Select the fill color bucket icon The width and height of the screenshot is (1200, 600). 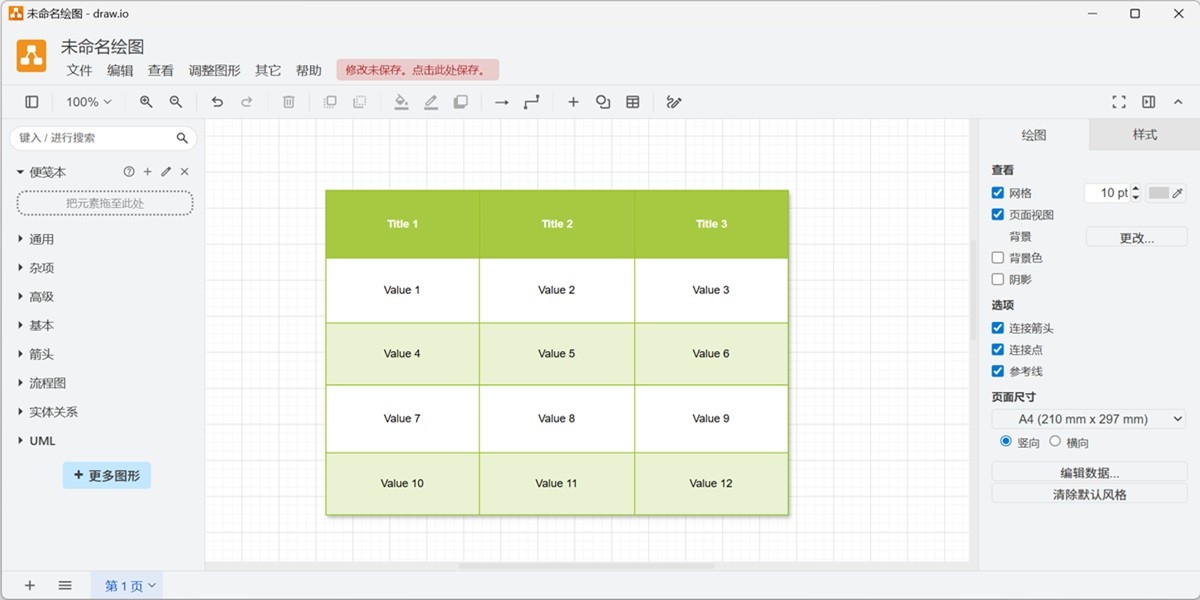pos(401,102)
